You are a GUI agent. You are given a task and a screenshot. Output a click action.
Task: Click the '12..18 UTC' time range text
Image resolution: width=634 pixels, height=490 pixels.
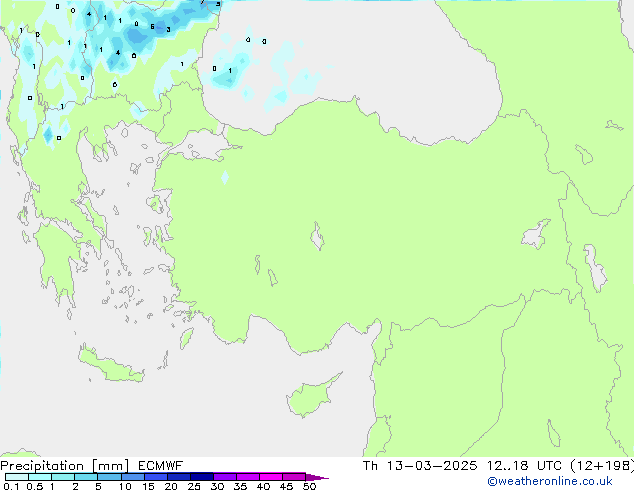tap(524, 466)
